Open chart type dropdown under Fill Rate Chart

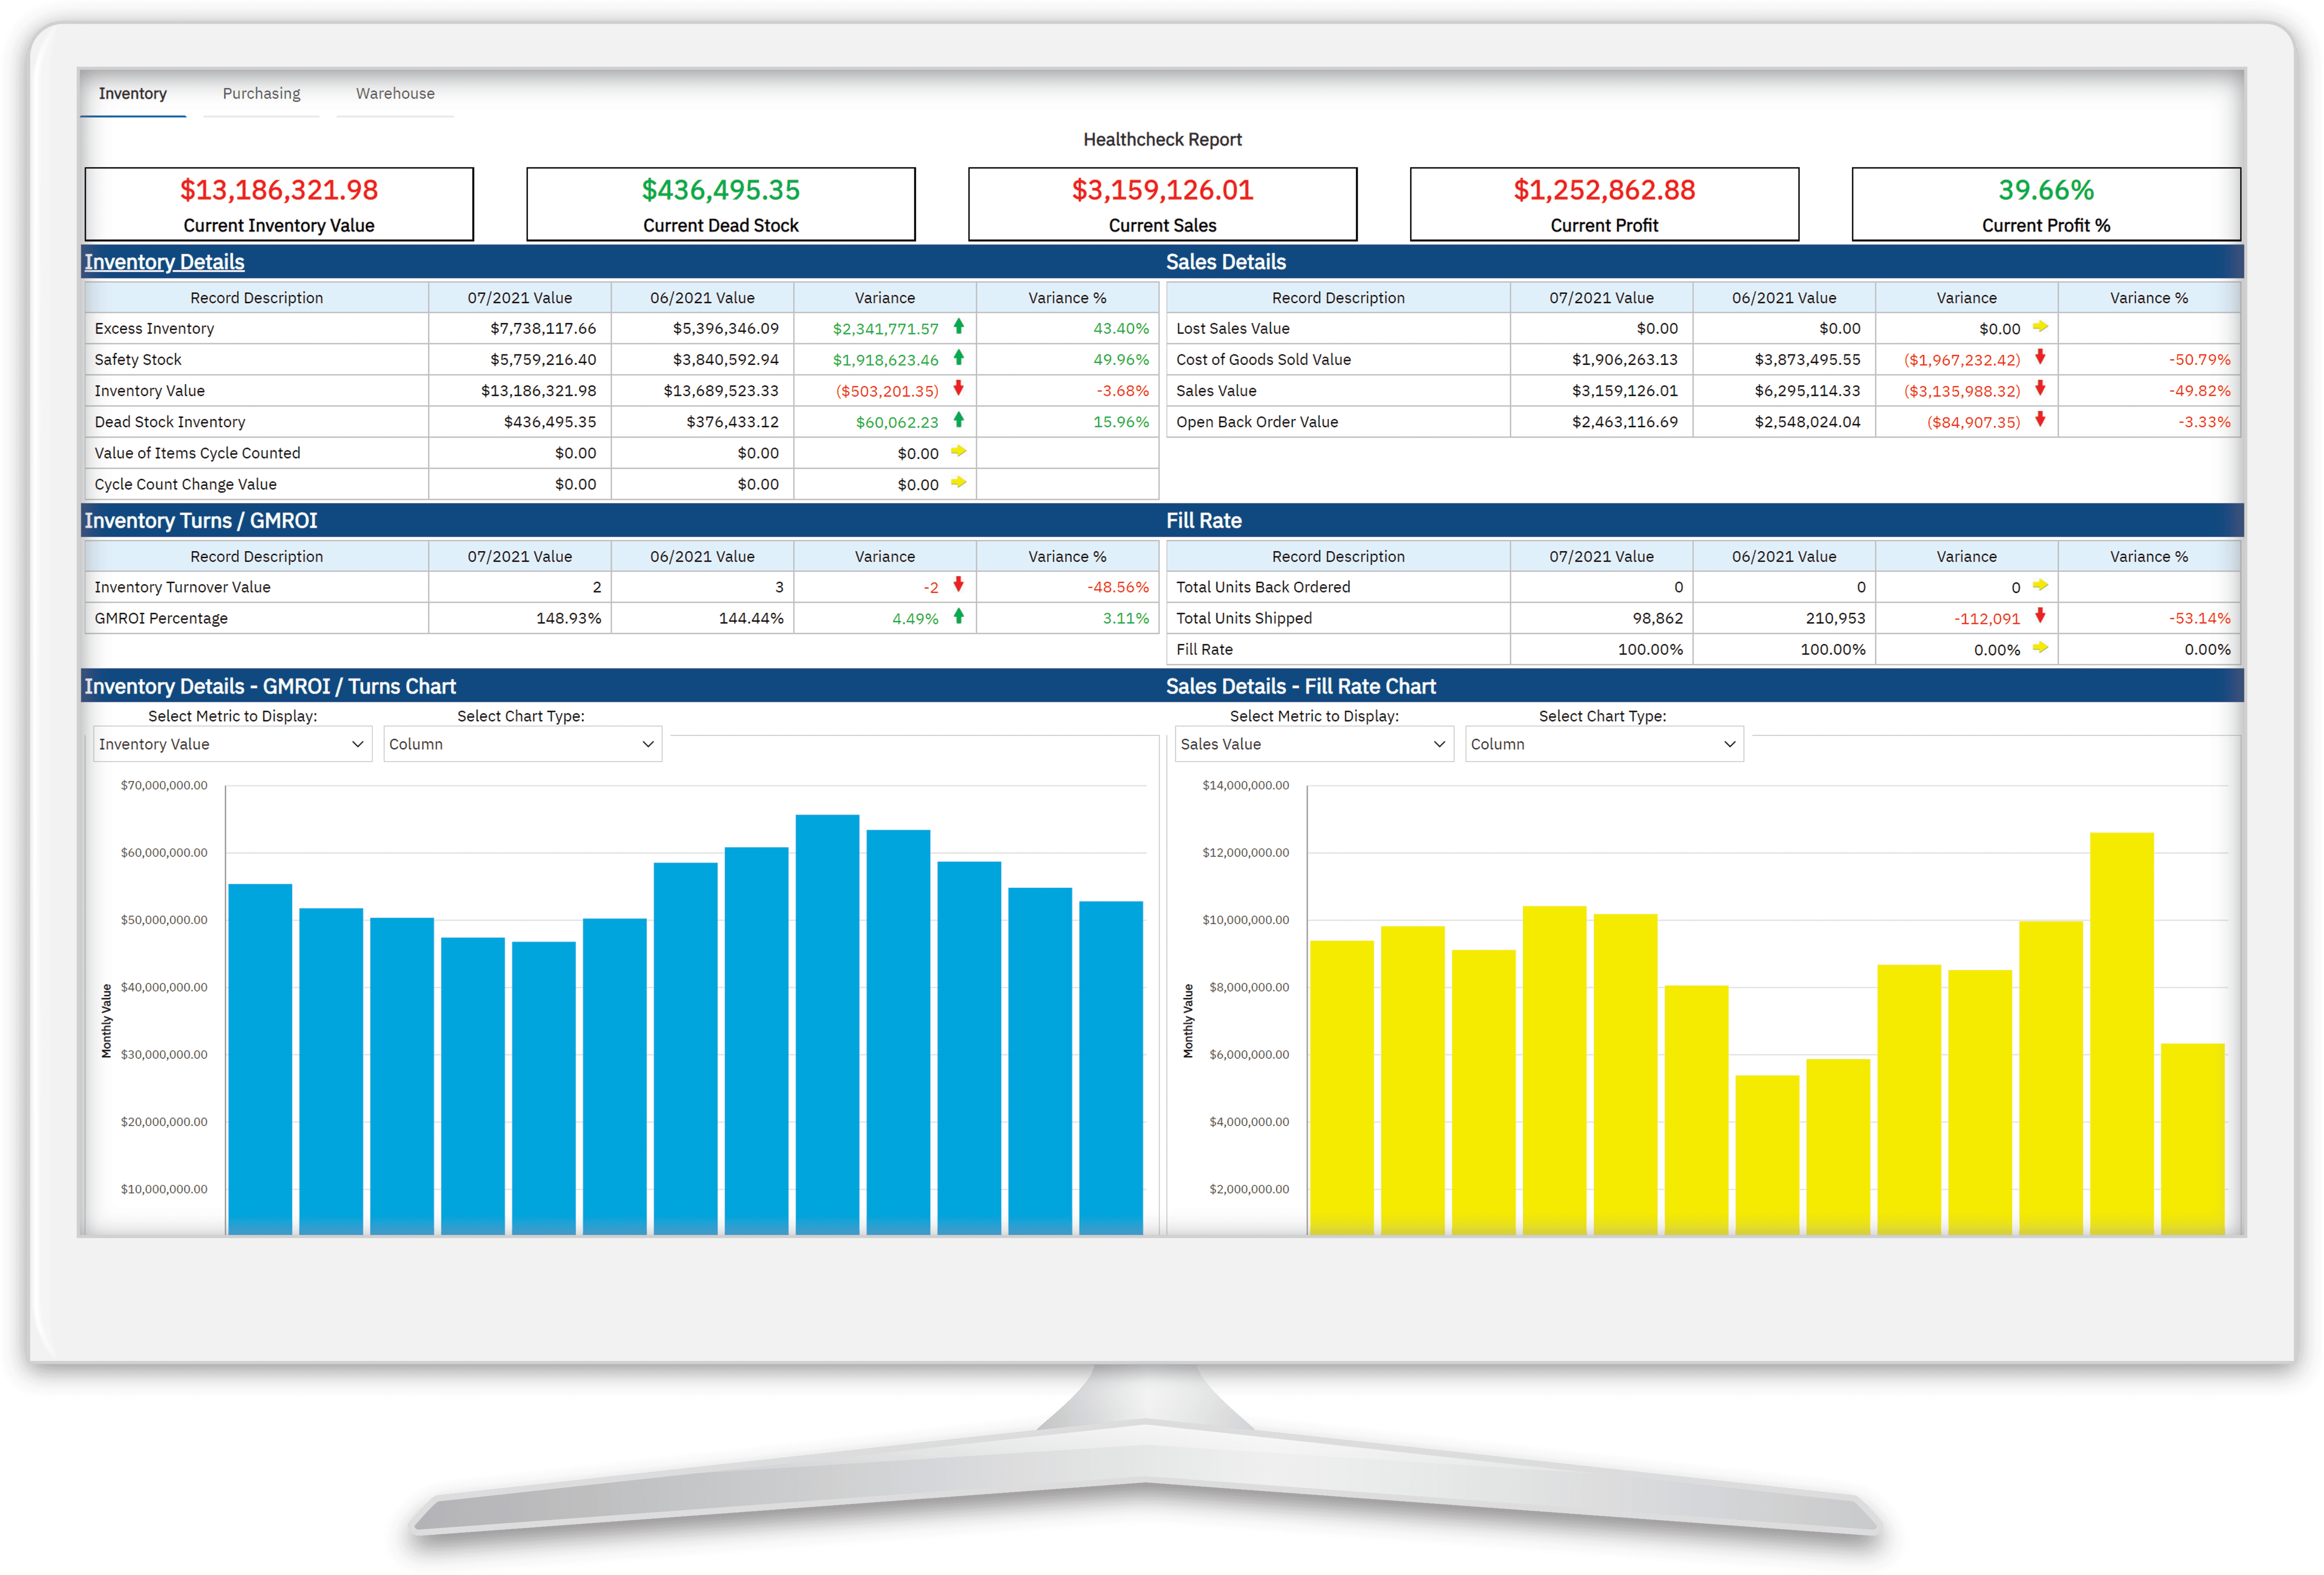point(1604,744)
